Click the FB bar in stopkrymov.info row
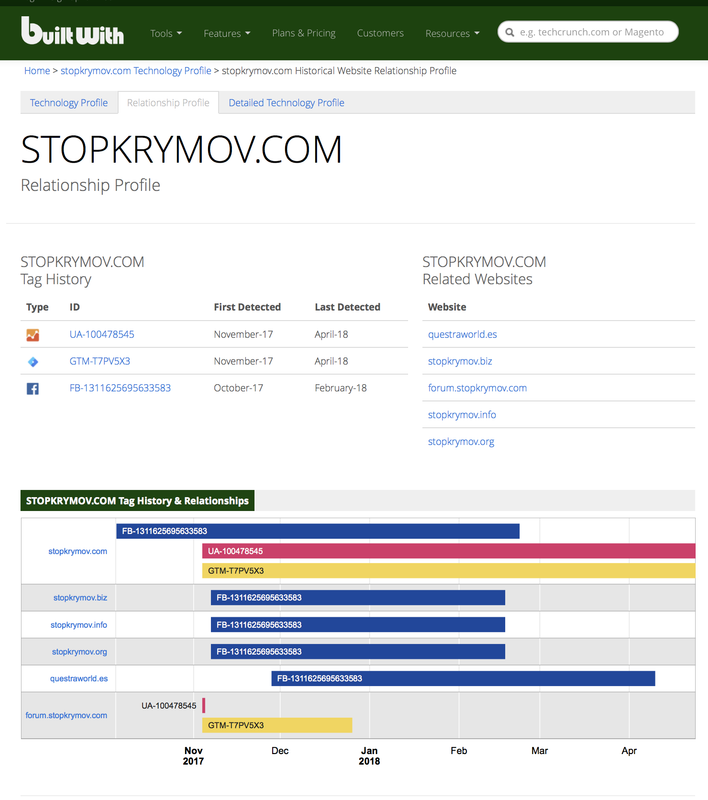The height and width of the screenshot is (800, 708). coord(358,624)
